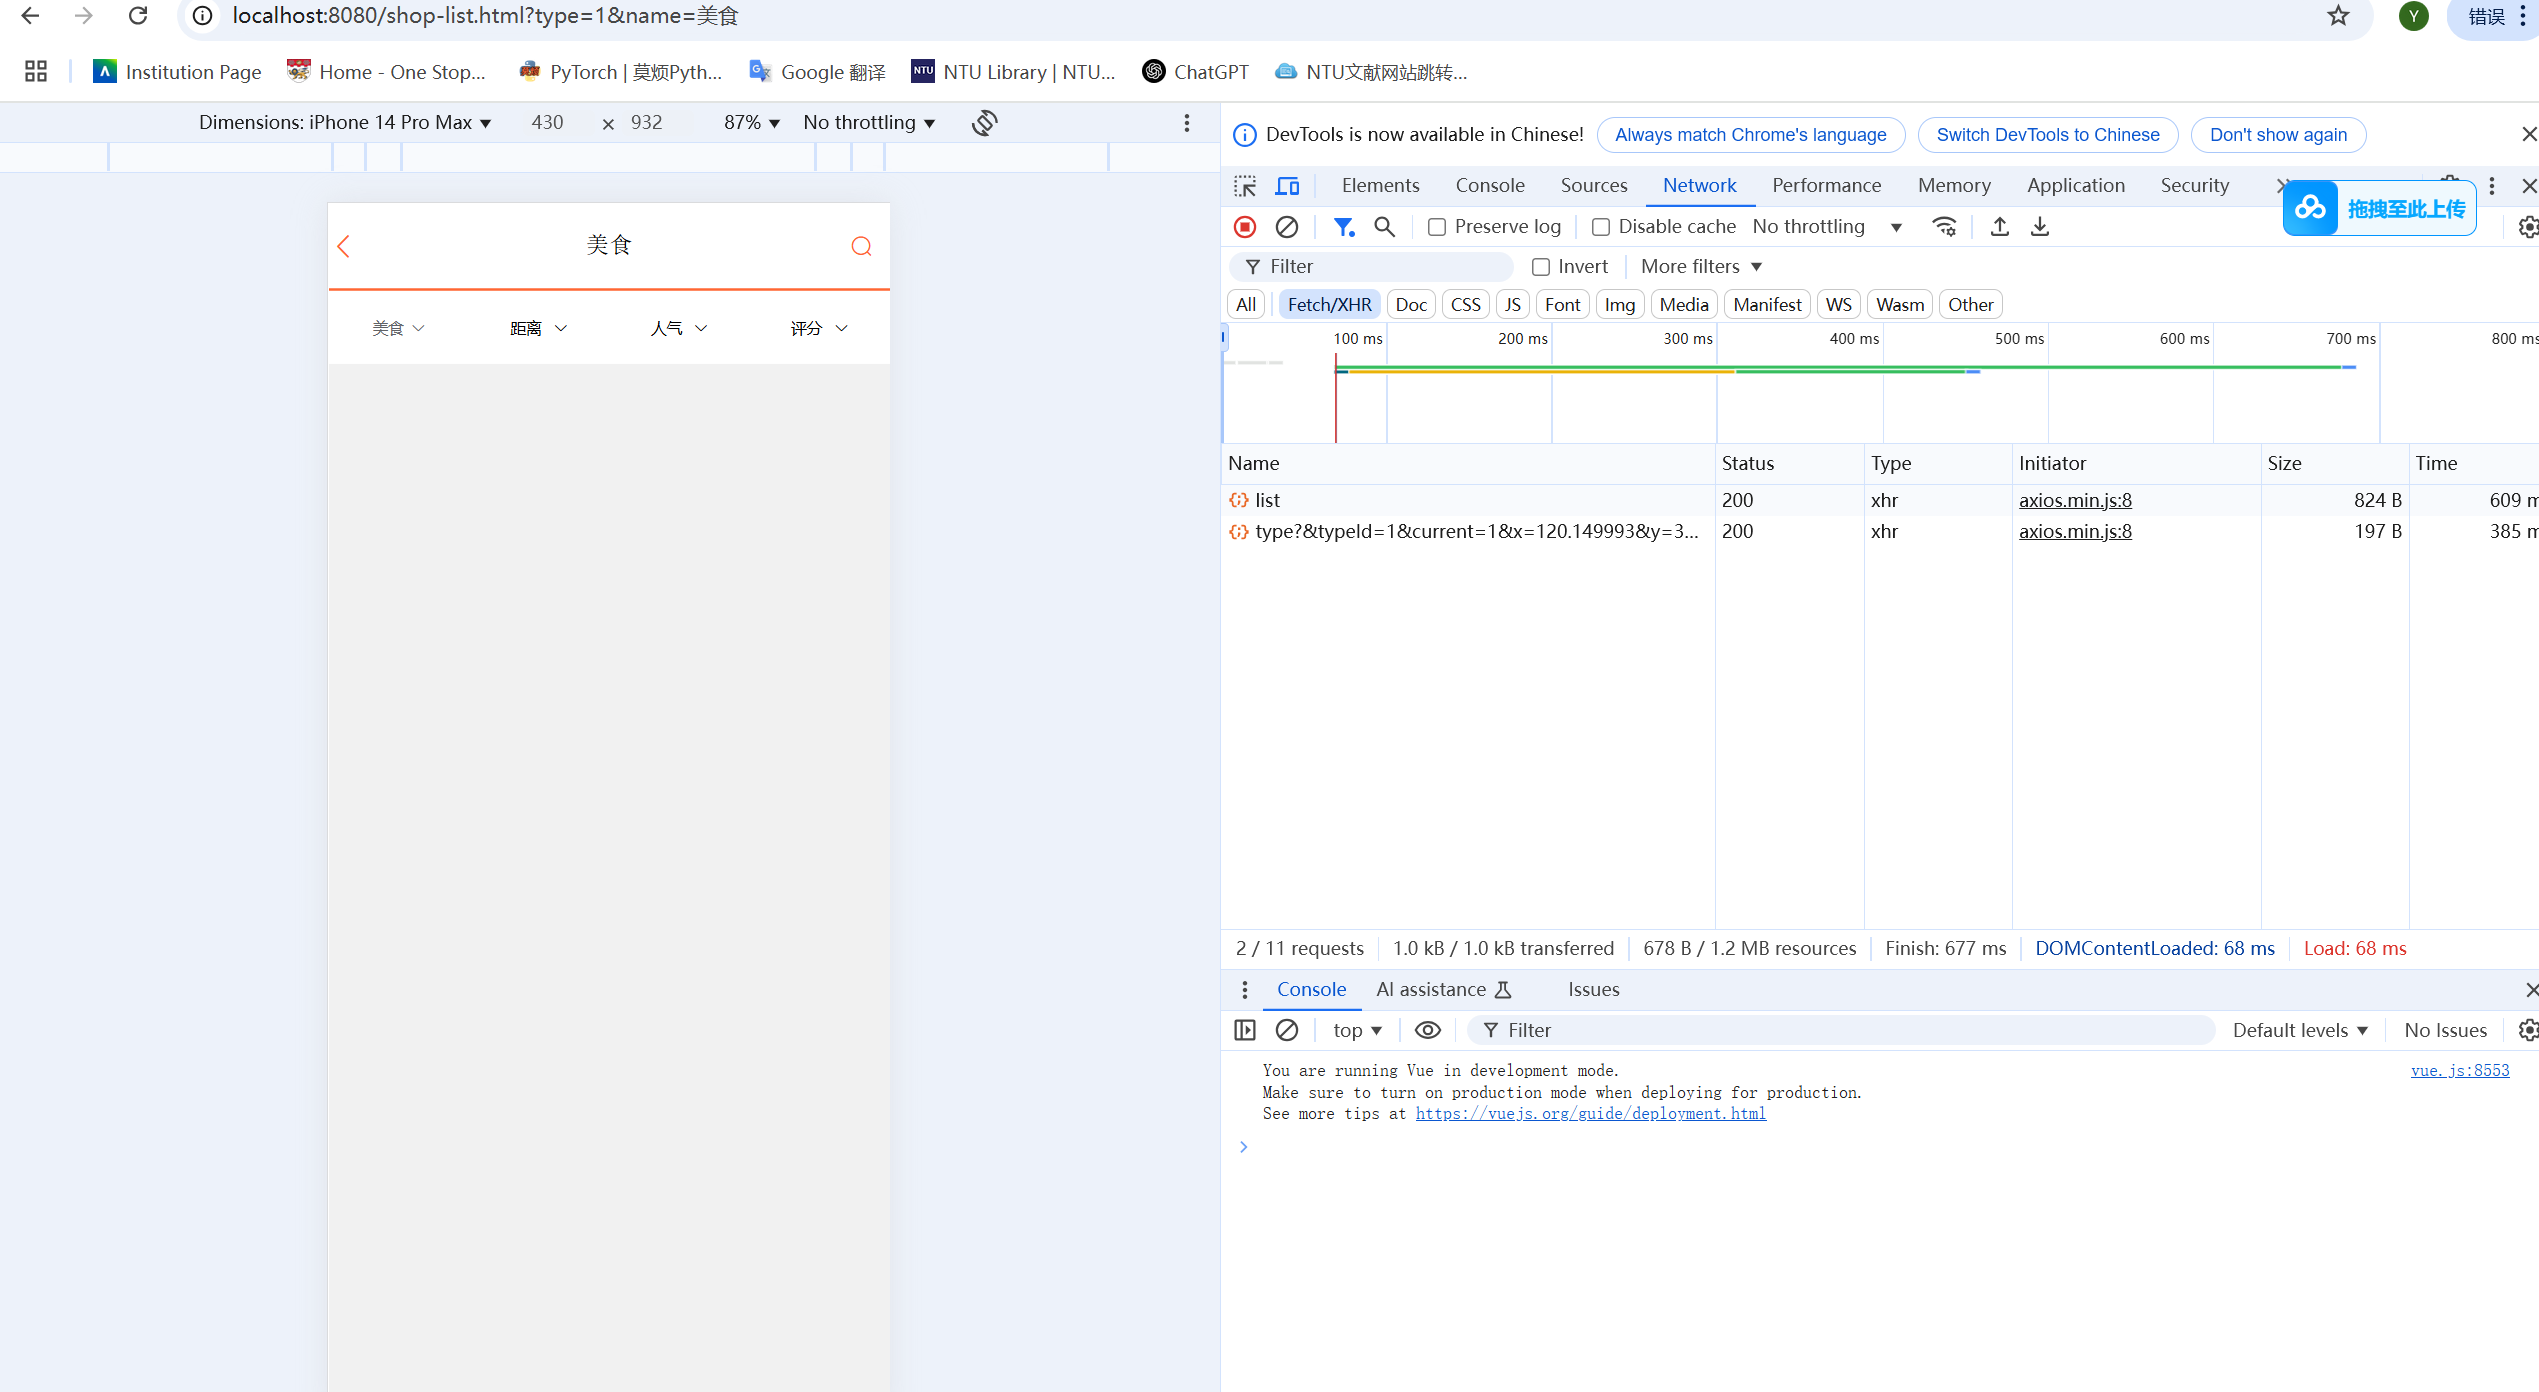The image size is (2539, 1392).
Task: Expand the More filters dropdown
Action: pos(1701,267)
